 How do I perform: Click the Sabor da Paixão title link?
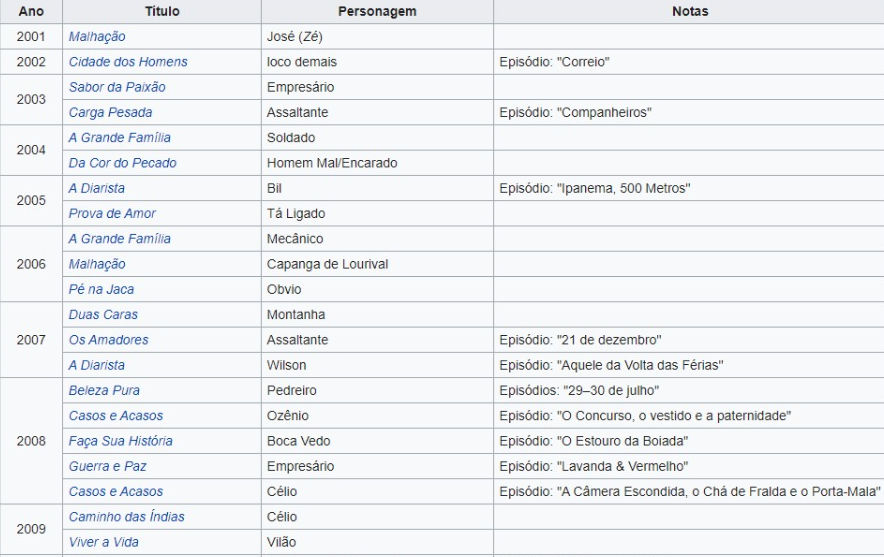point(117,87)
